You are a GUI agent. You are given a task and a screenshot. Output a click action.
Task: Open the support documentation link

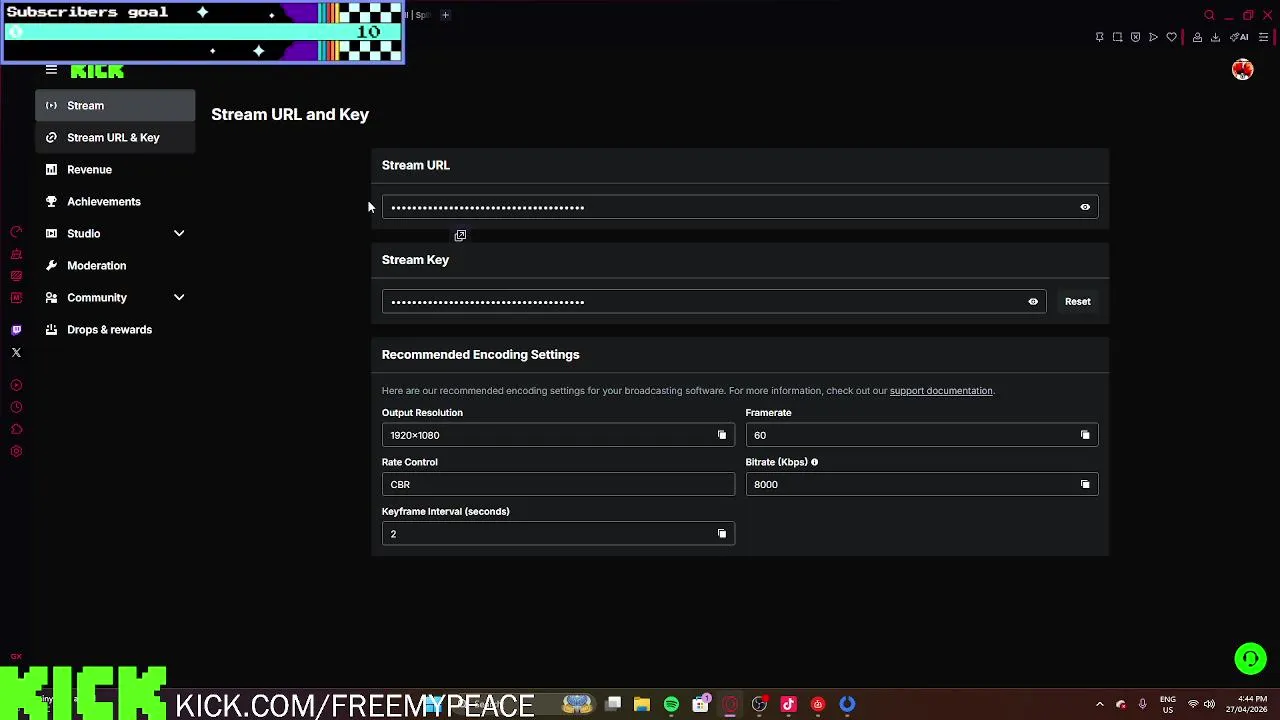coord(941,391)
